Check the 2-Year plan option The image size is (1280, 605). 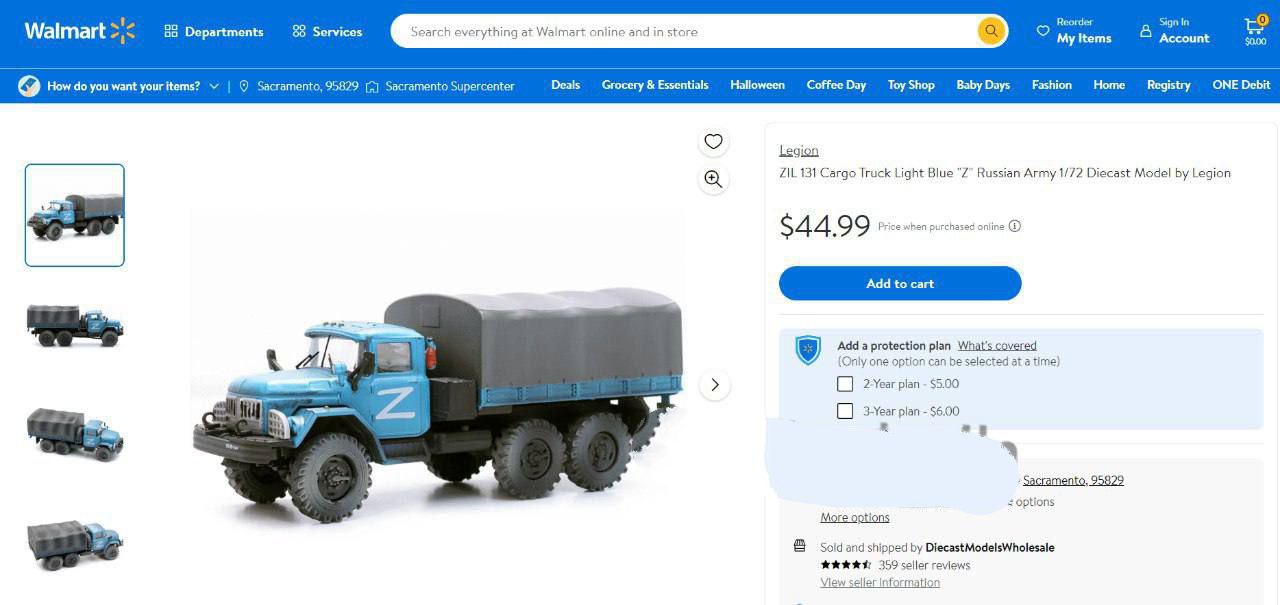click(845, 384)
